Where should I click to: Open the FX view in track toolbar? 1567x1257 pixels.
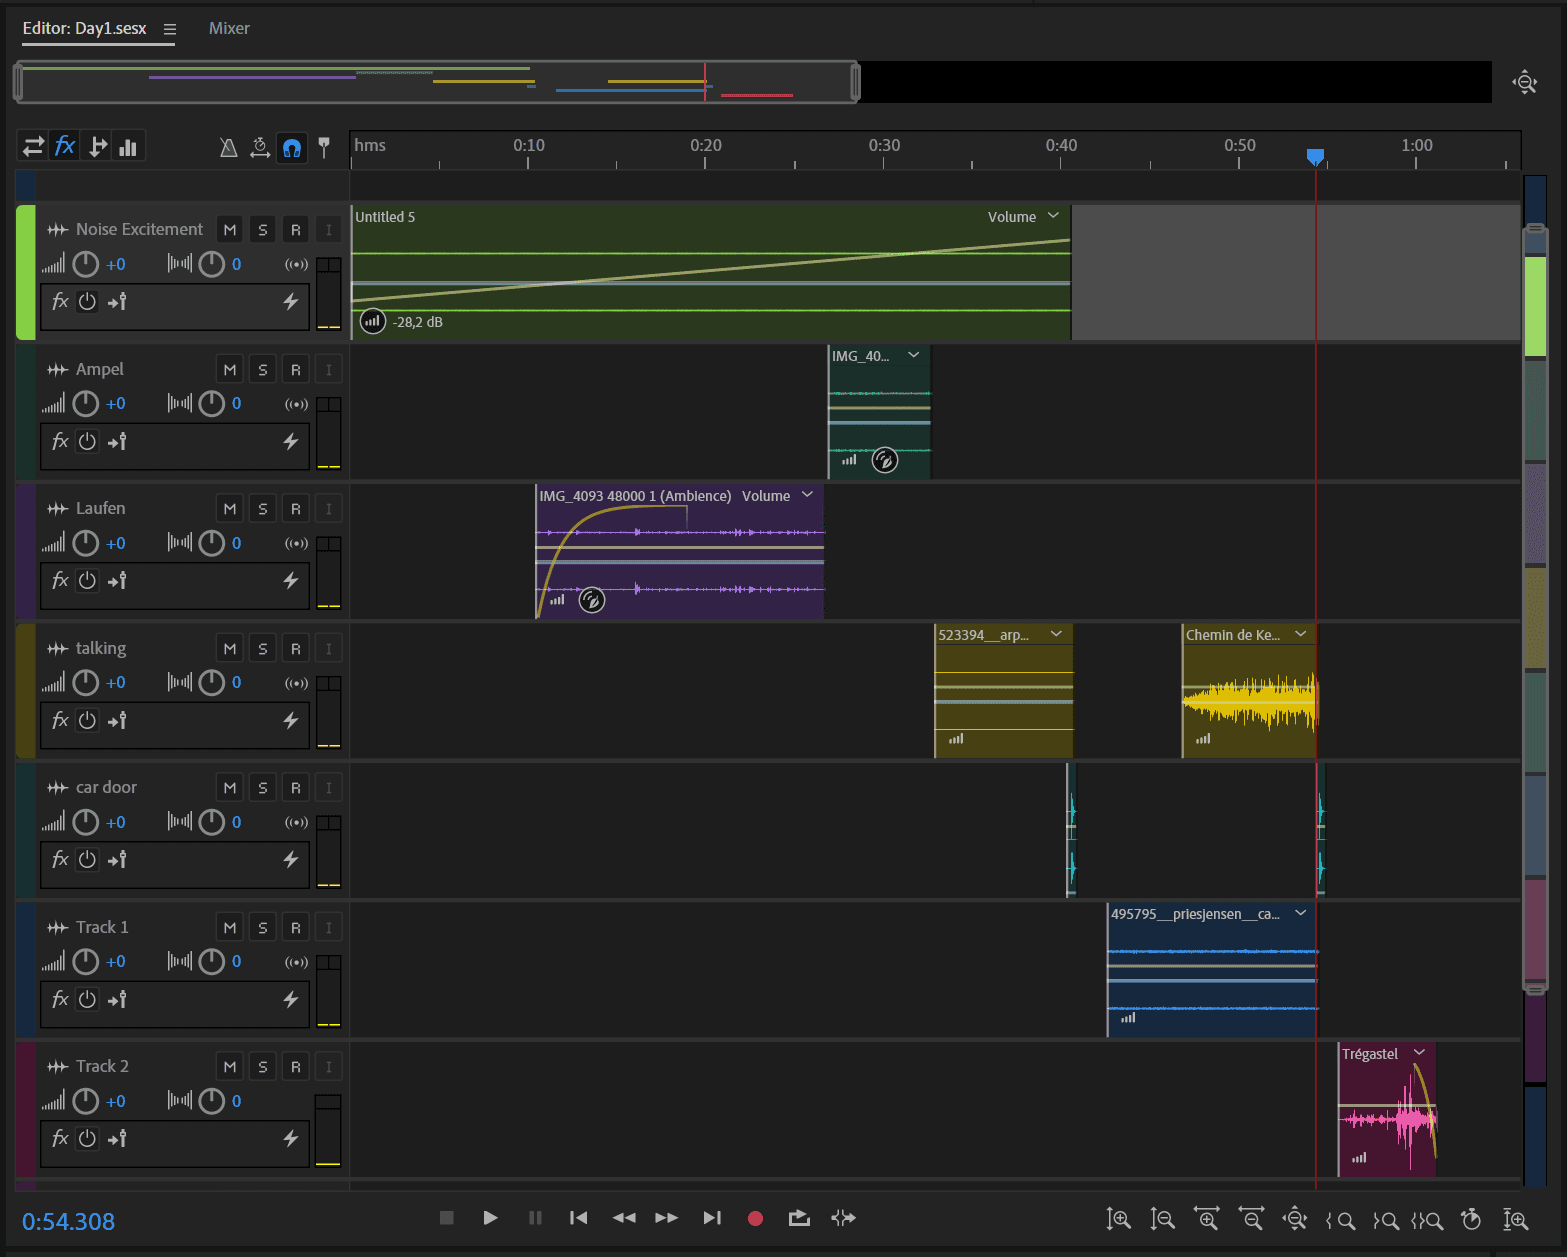click(x=65, y=147)
